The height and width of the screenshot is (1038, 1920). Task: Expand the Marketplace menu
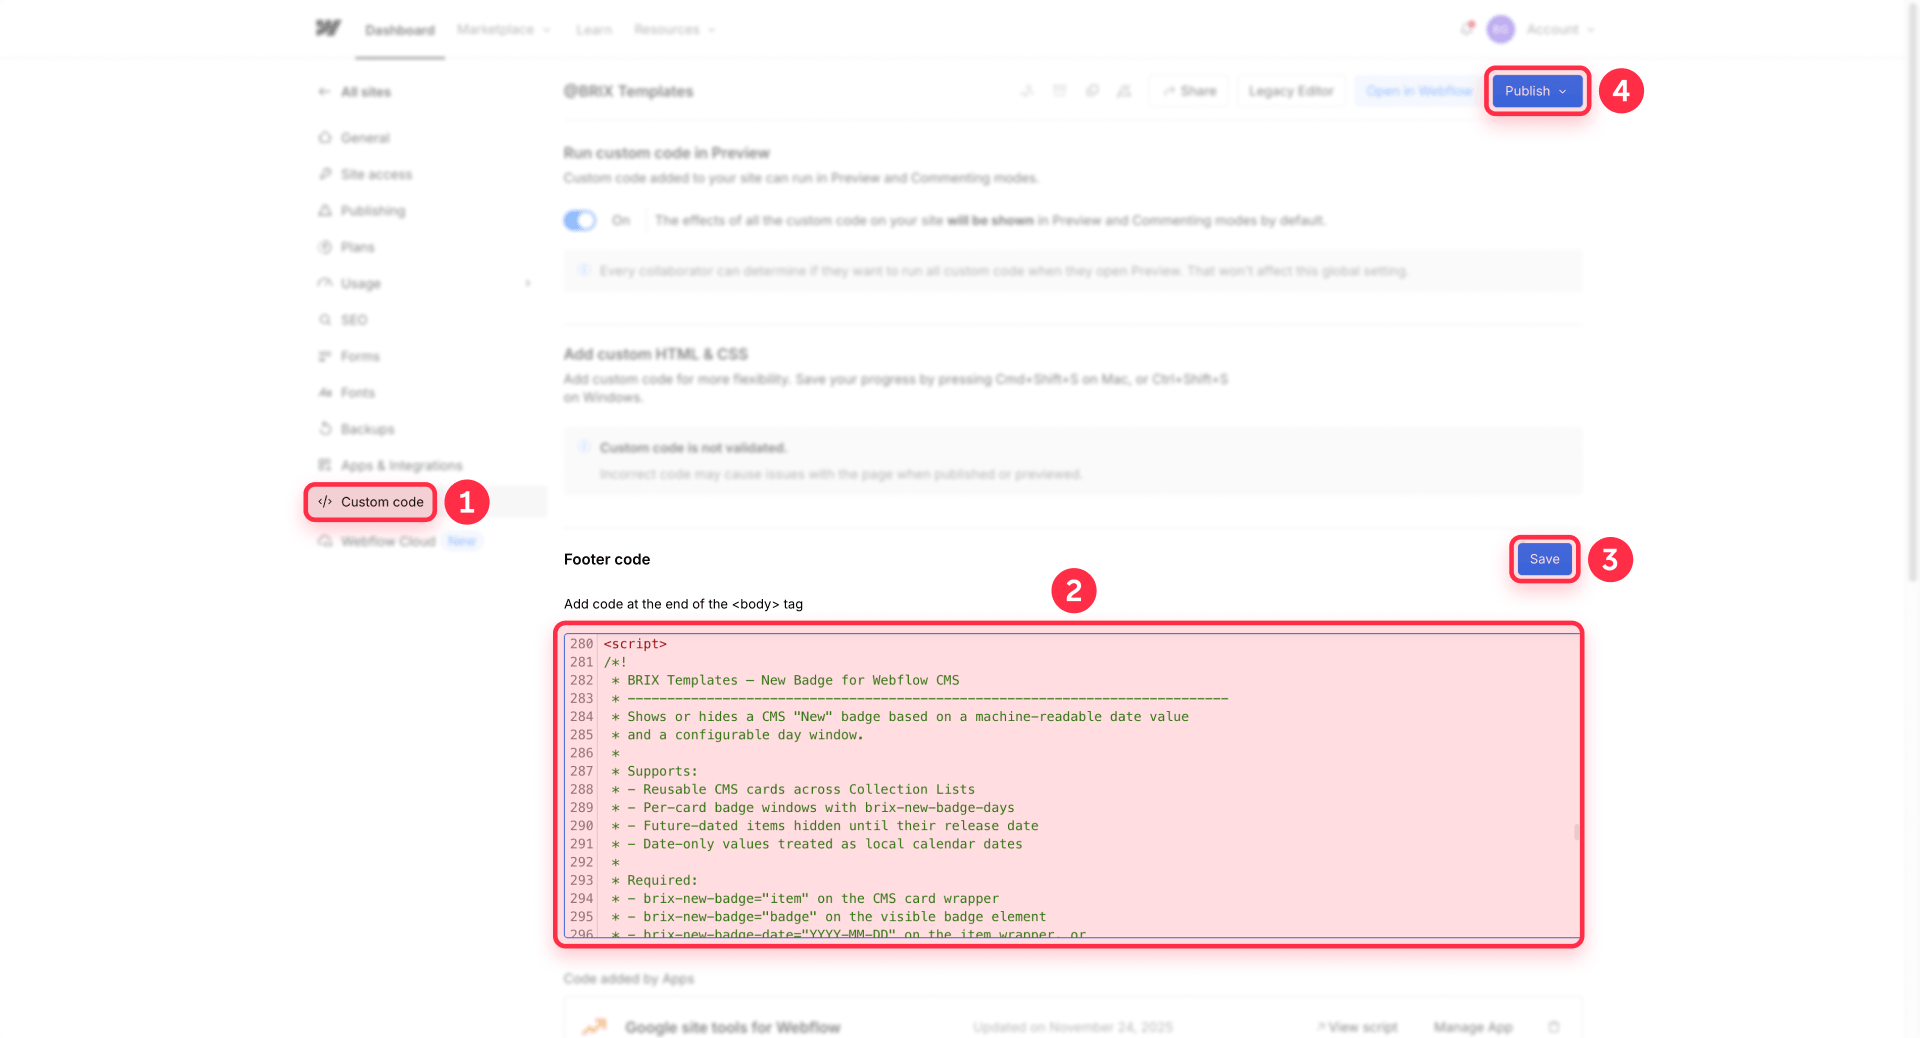pyautogui.click(x=504, y=30)
